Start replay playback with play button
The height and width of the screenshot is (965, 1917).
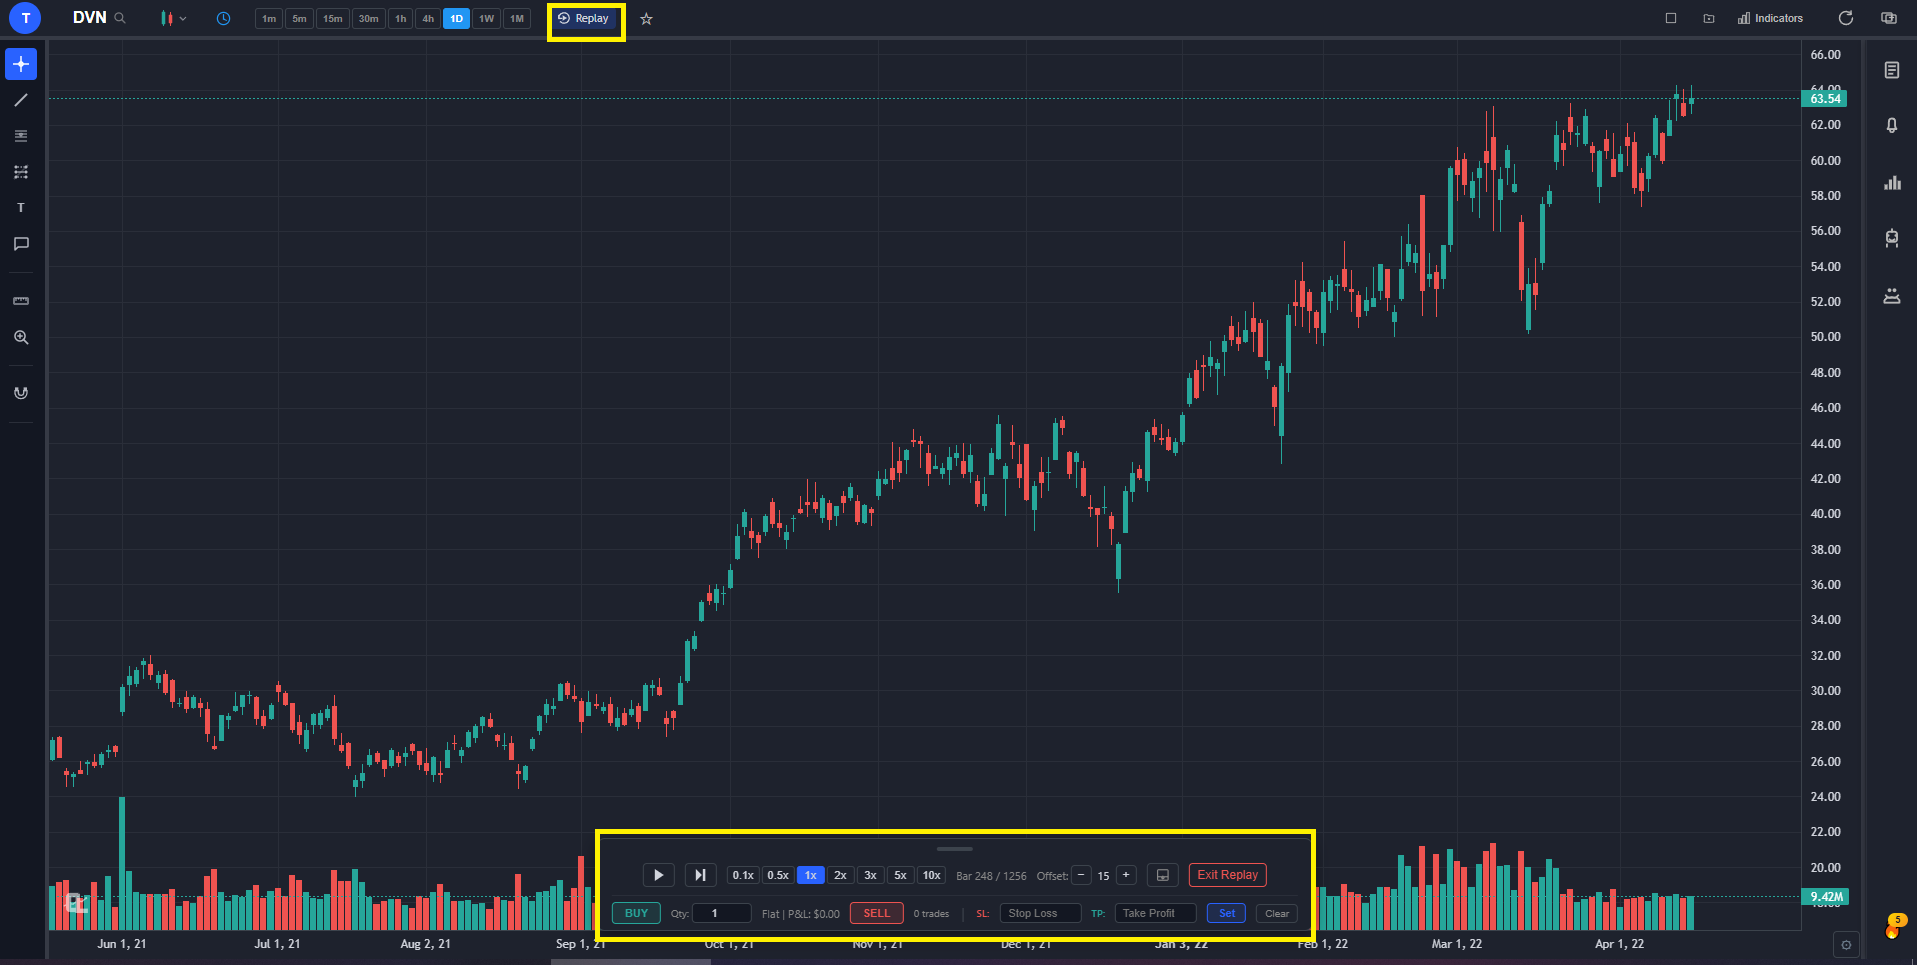[658, 875]
